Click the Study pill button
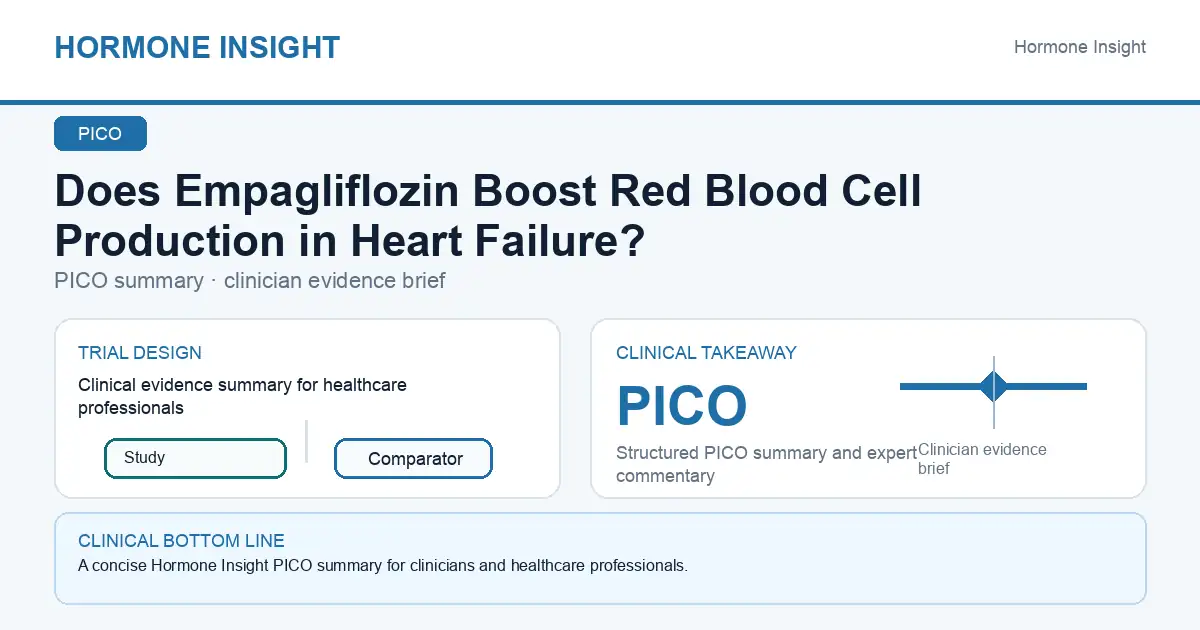 195,458
